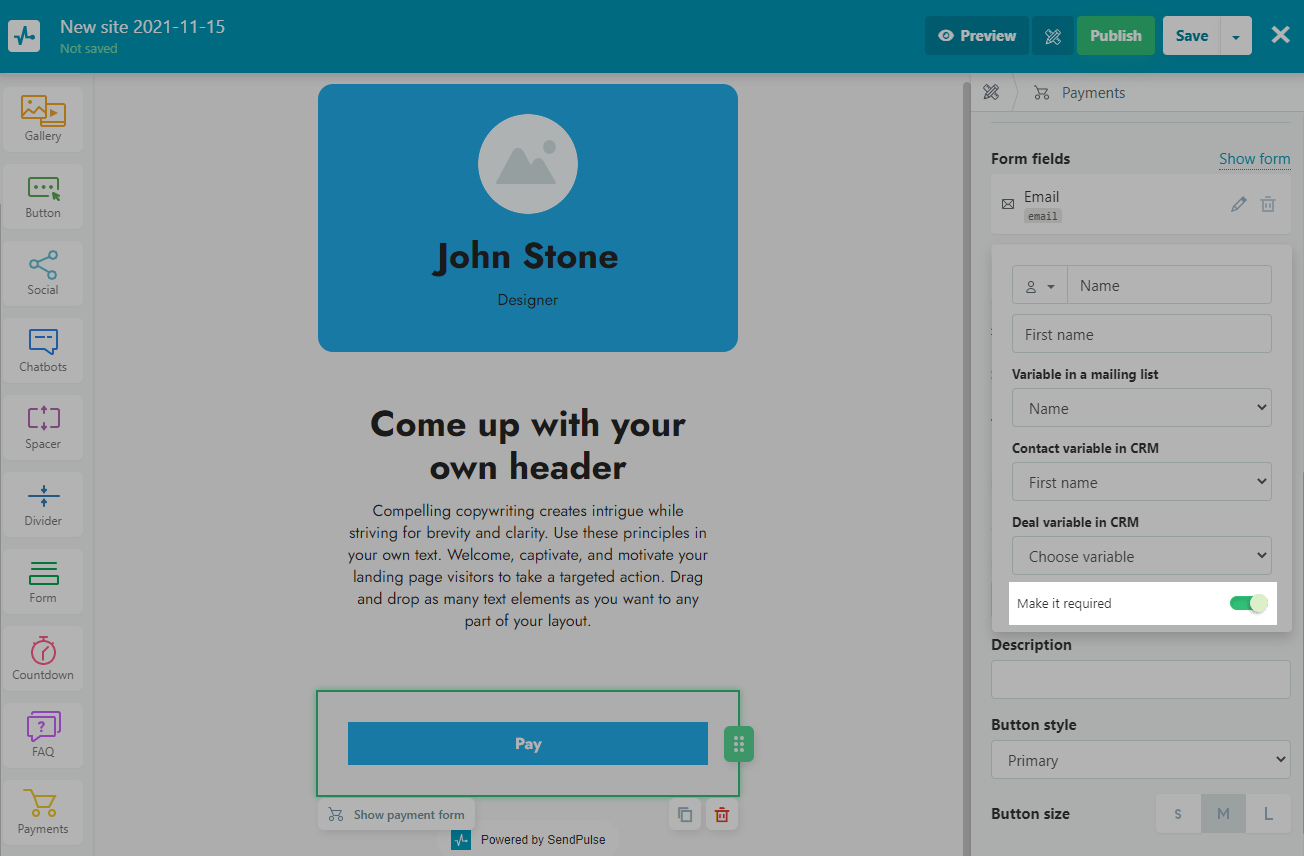Image resolution: width=1304 pixels, height=856 pixels.
Task: Click the Description input field
Action: pyautogui.click(x=1141, y=679)
